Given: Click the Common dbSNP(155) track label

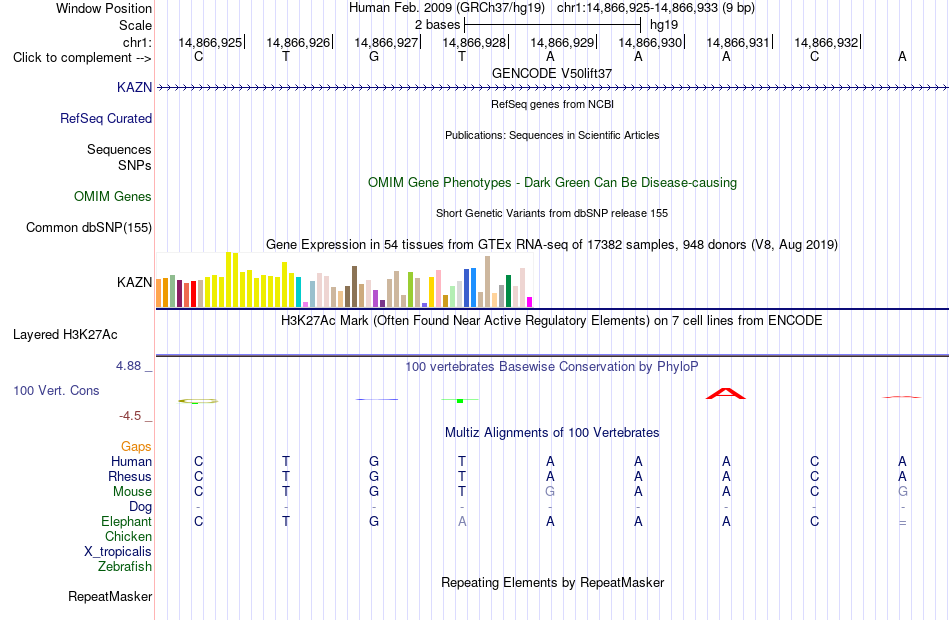Looking at the screenshot, I should tap(89, 227).
